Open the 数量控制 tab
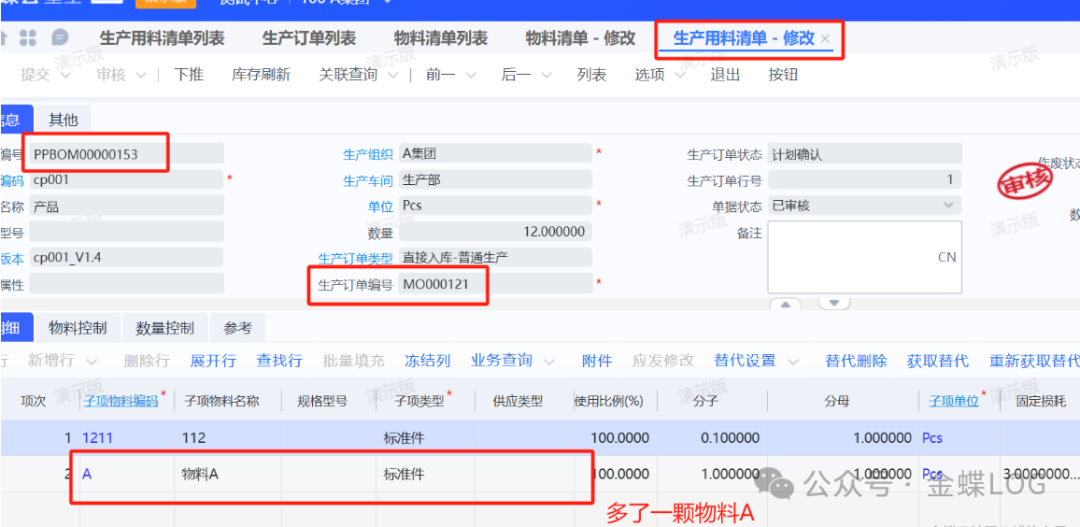The width and height of the screenshot is (1080, 527). point(165,328)
